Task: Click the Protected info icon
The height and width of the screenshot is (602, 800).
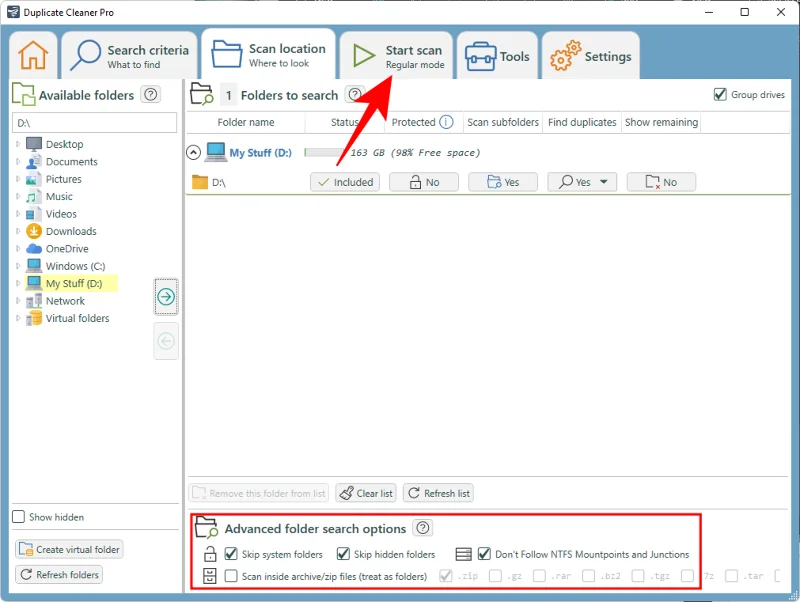Action: [446, 122]
